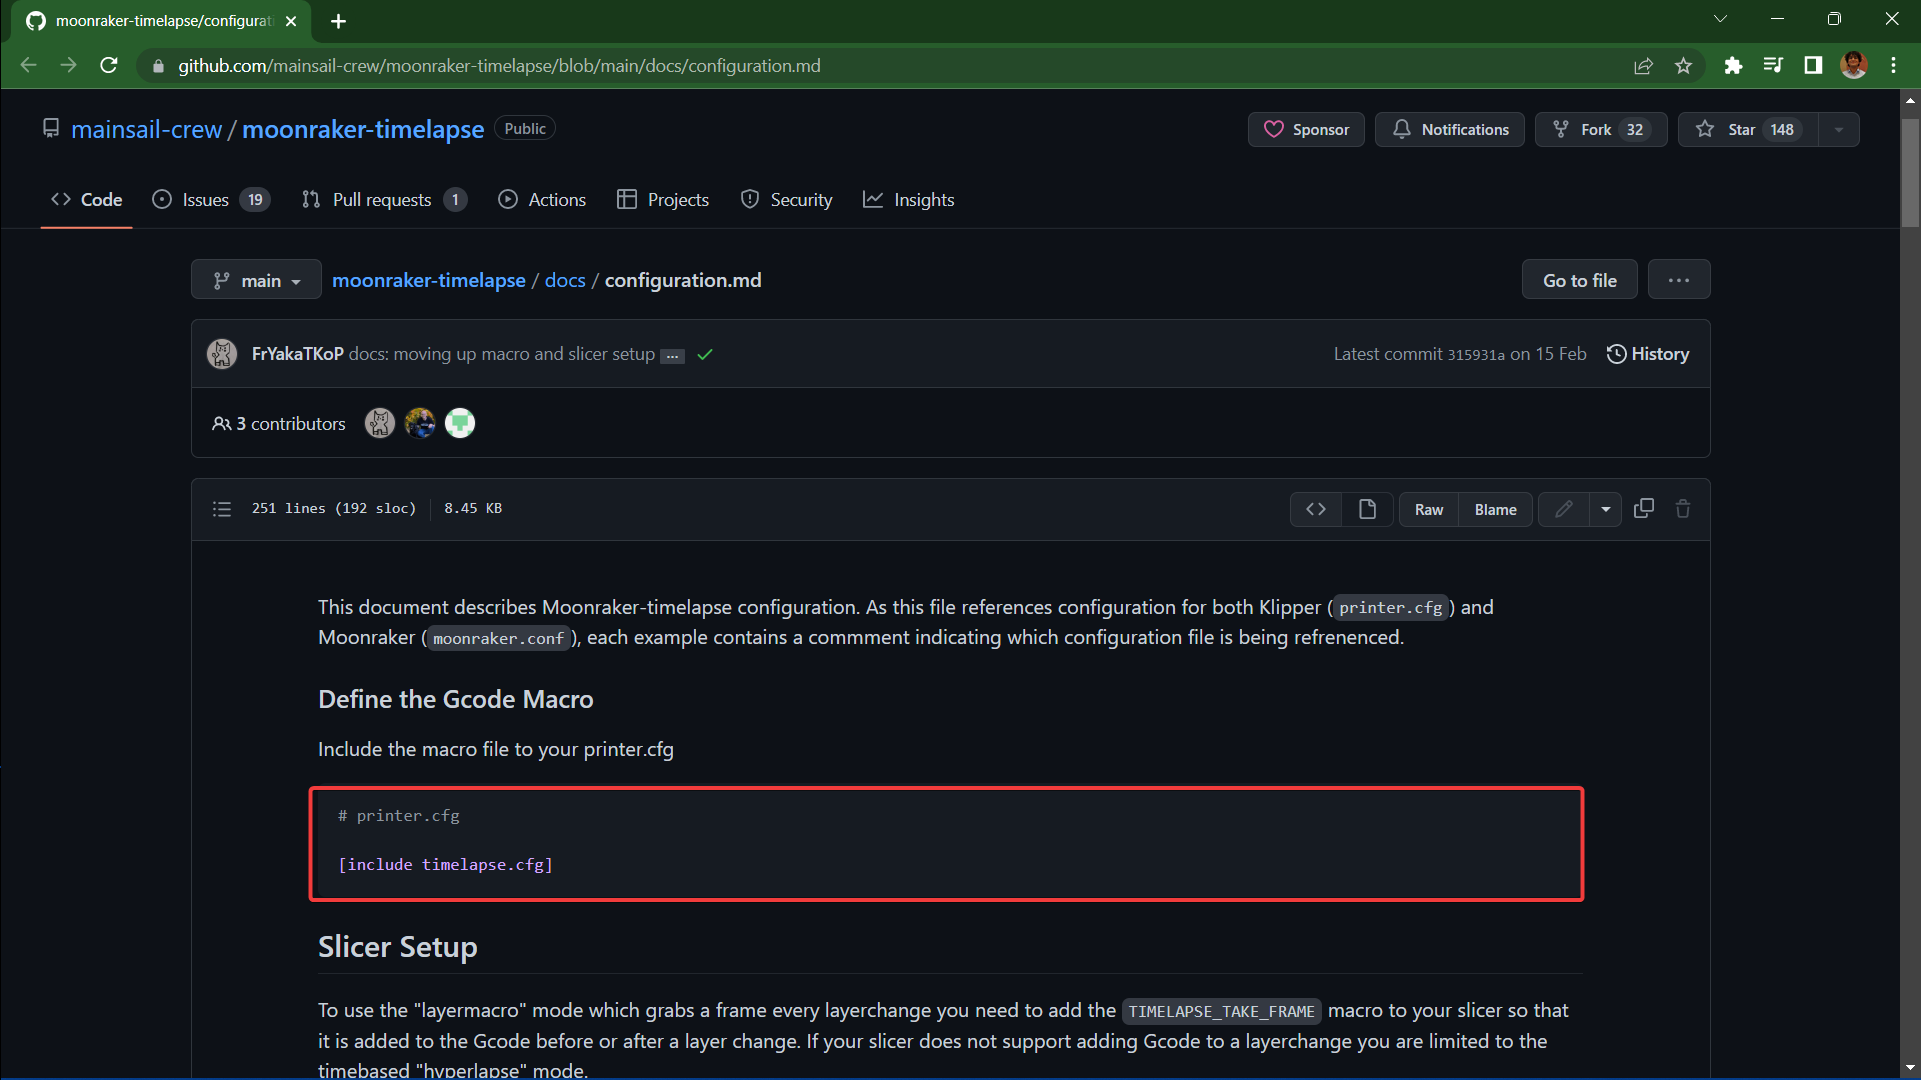Expand the edit options dropdown arrow

pyautogui.click(x=1606, y=509)
